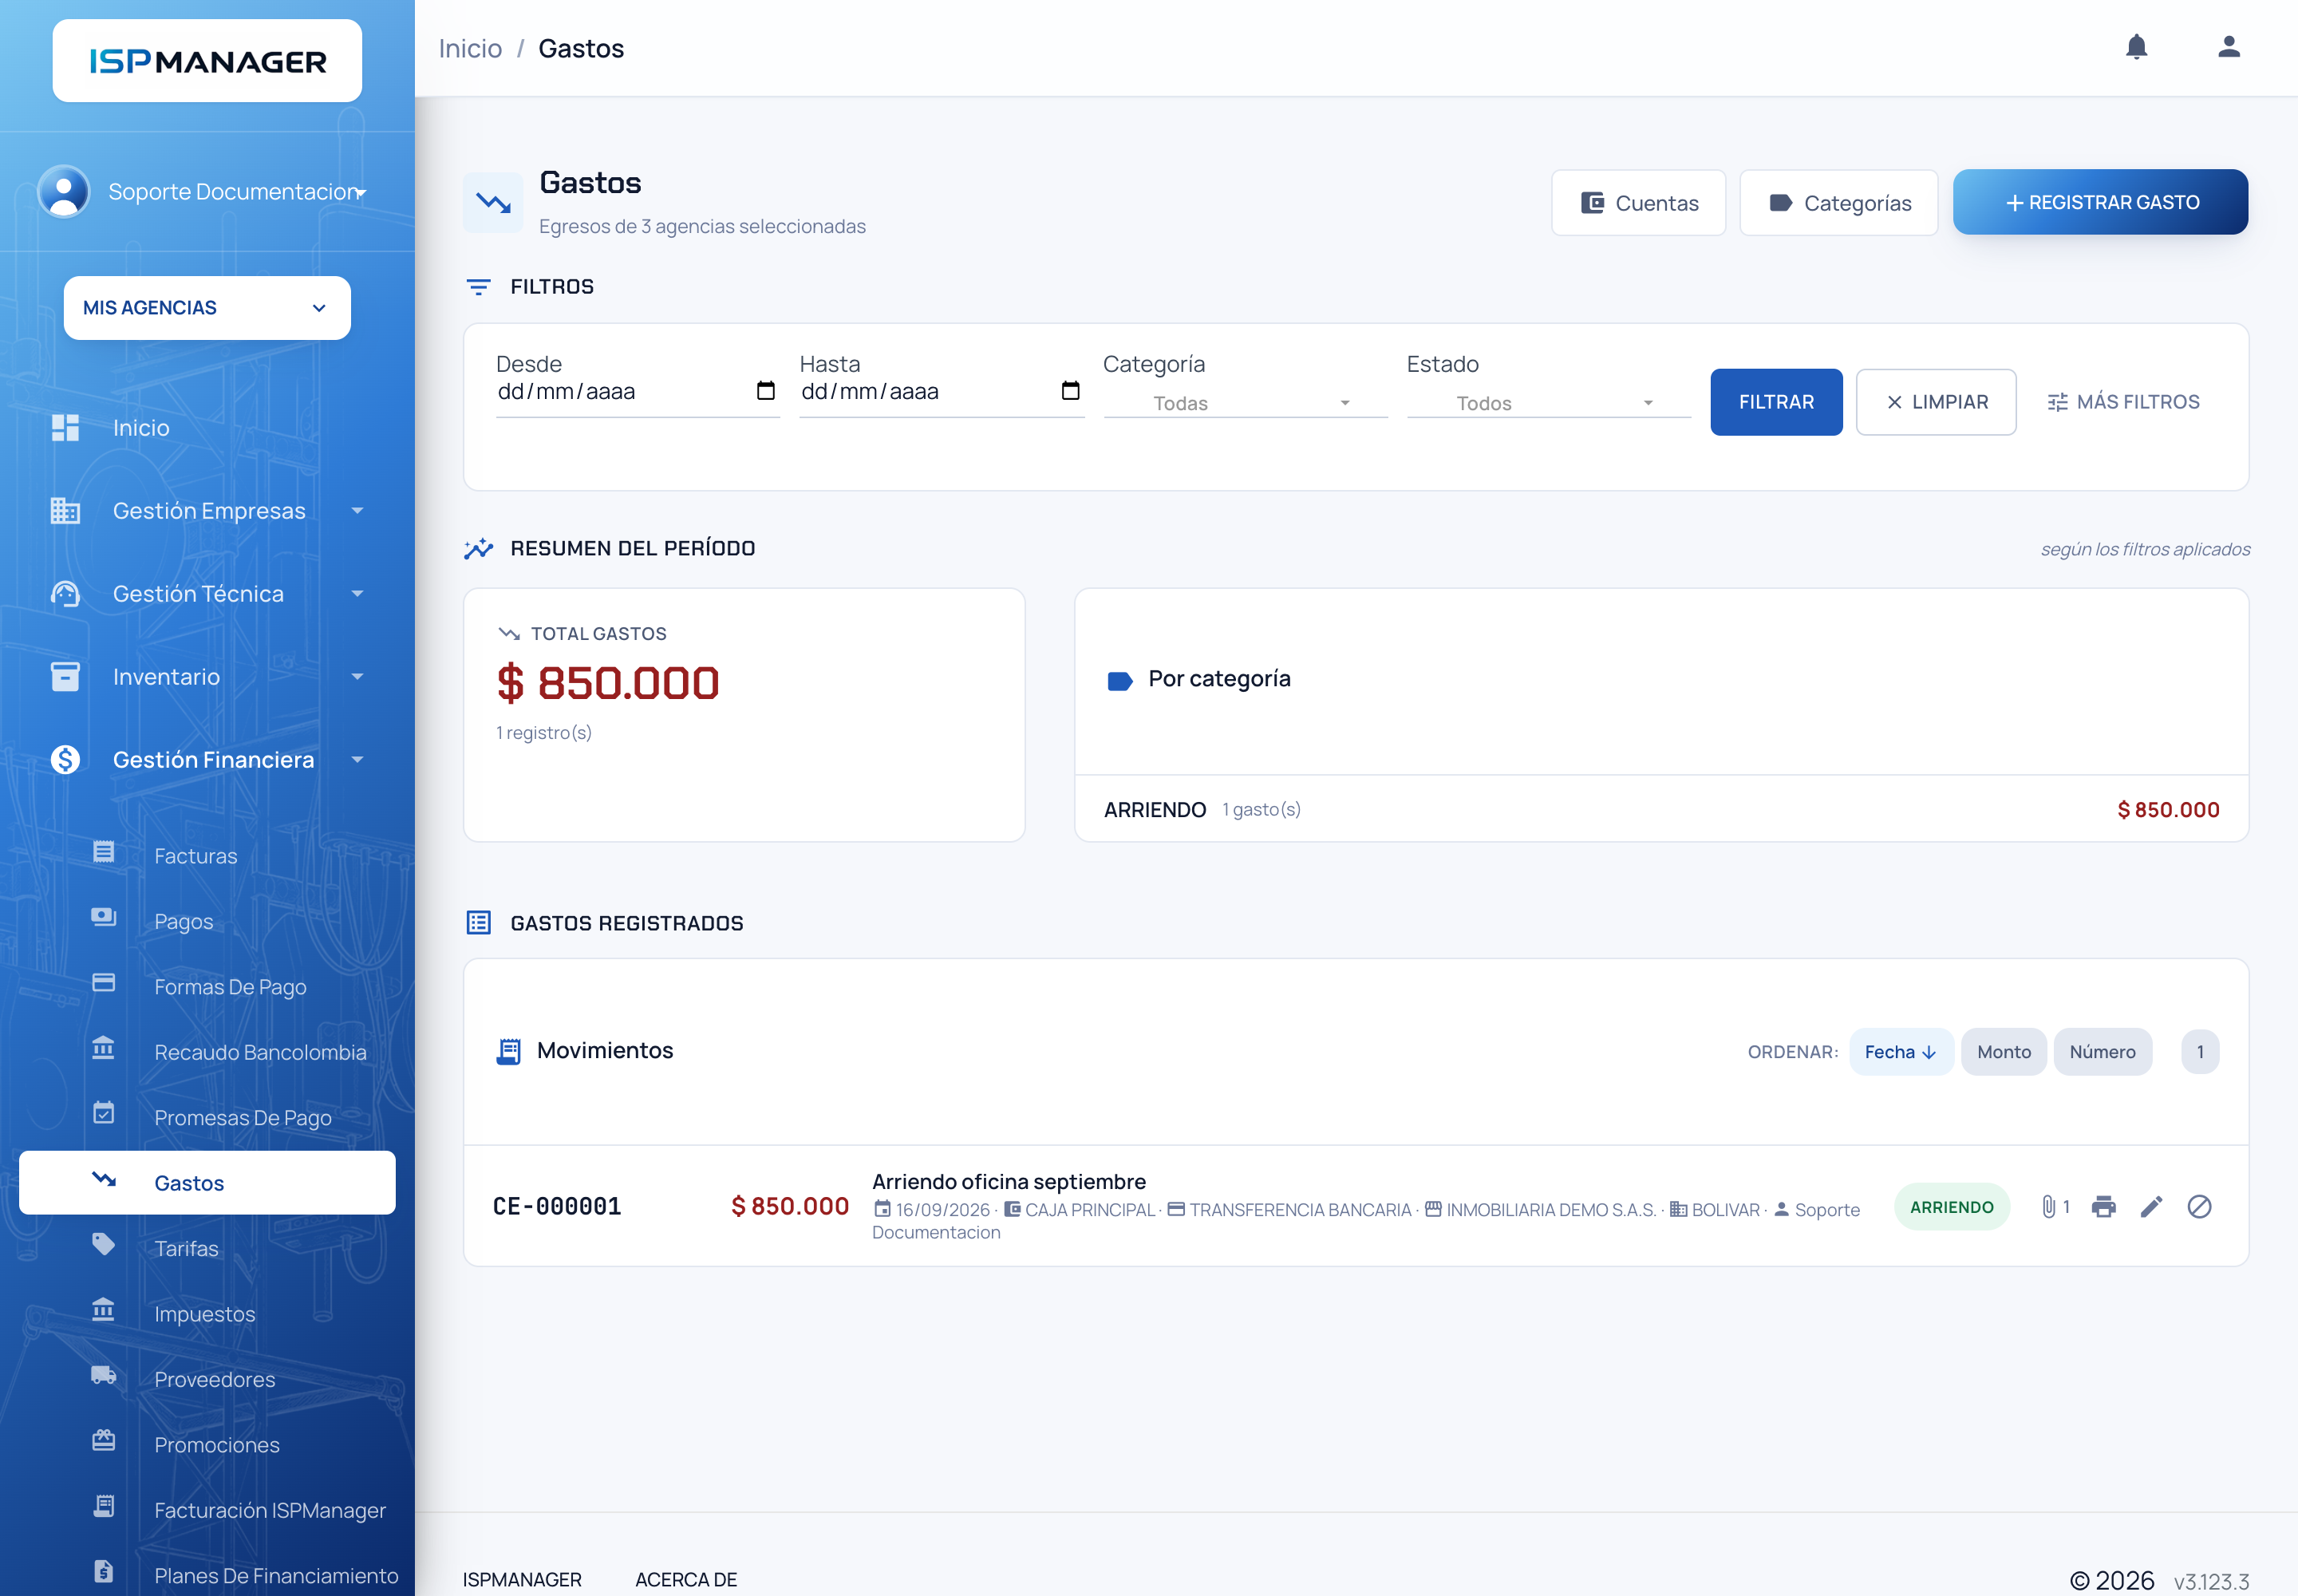View attachment clip icon on CE-000001
The width and height of the screenshot is (2298, 1596).
2048,1207
